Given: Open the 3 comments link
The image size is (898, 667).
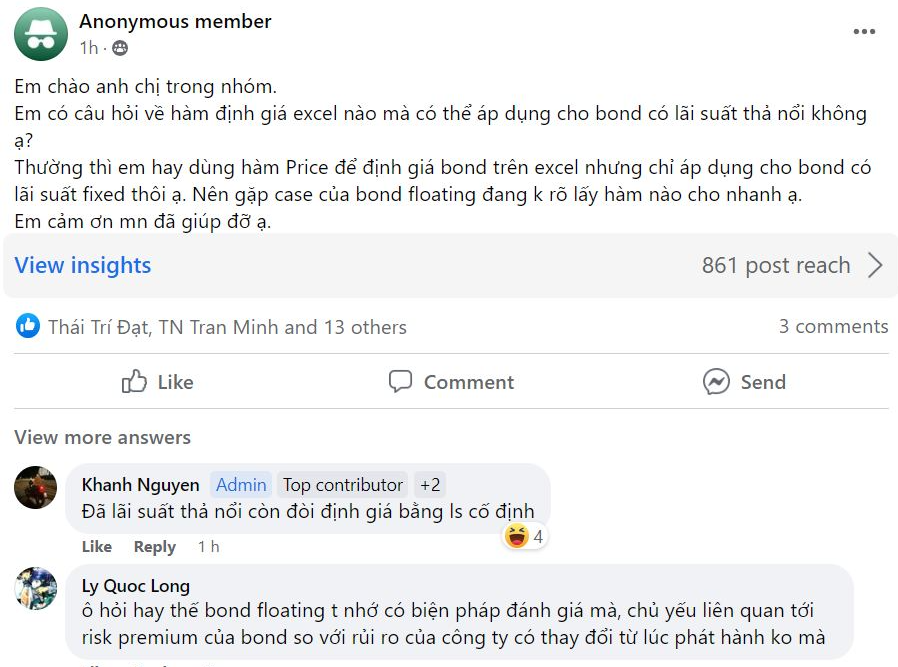Looking at the screenshot, I should tap(833, 326).
